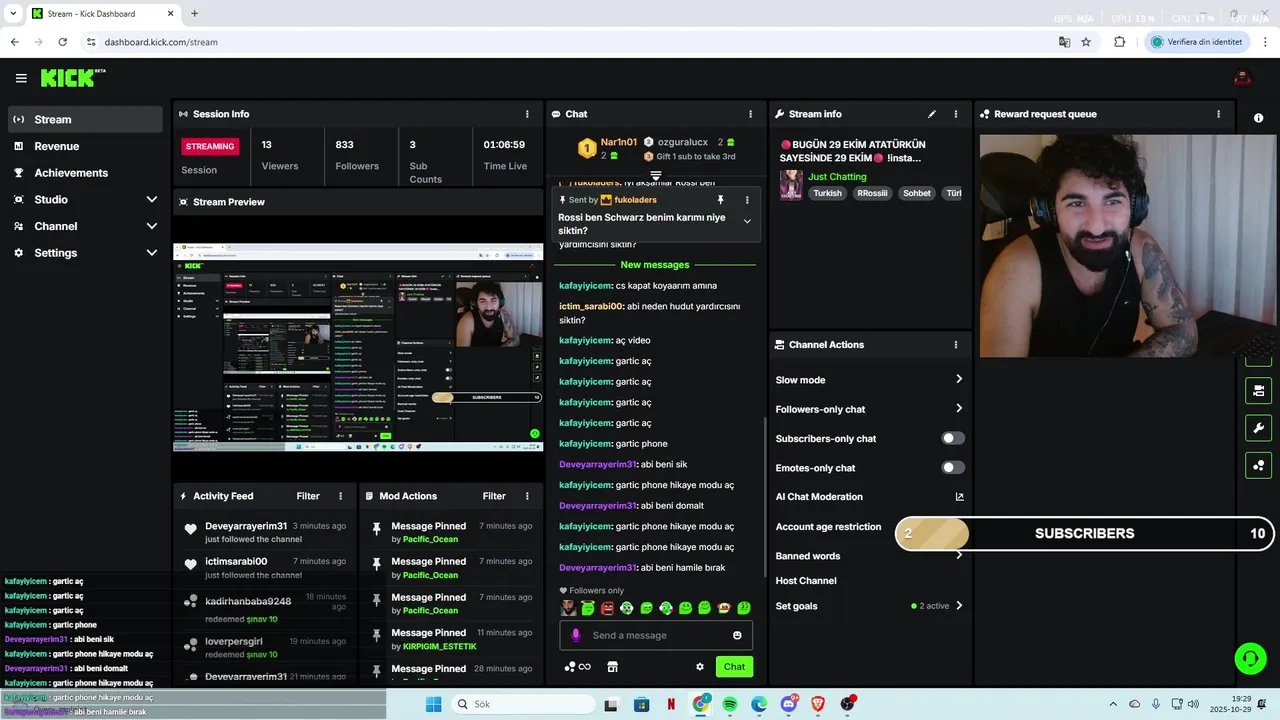Viewport: 1280px width, 720px height.
Task: Open Windows Start menu
Action: click(x=433, y=704)
